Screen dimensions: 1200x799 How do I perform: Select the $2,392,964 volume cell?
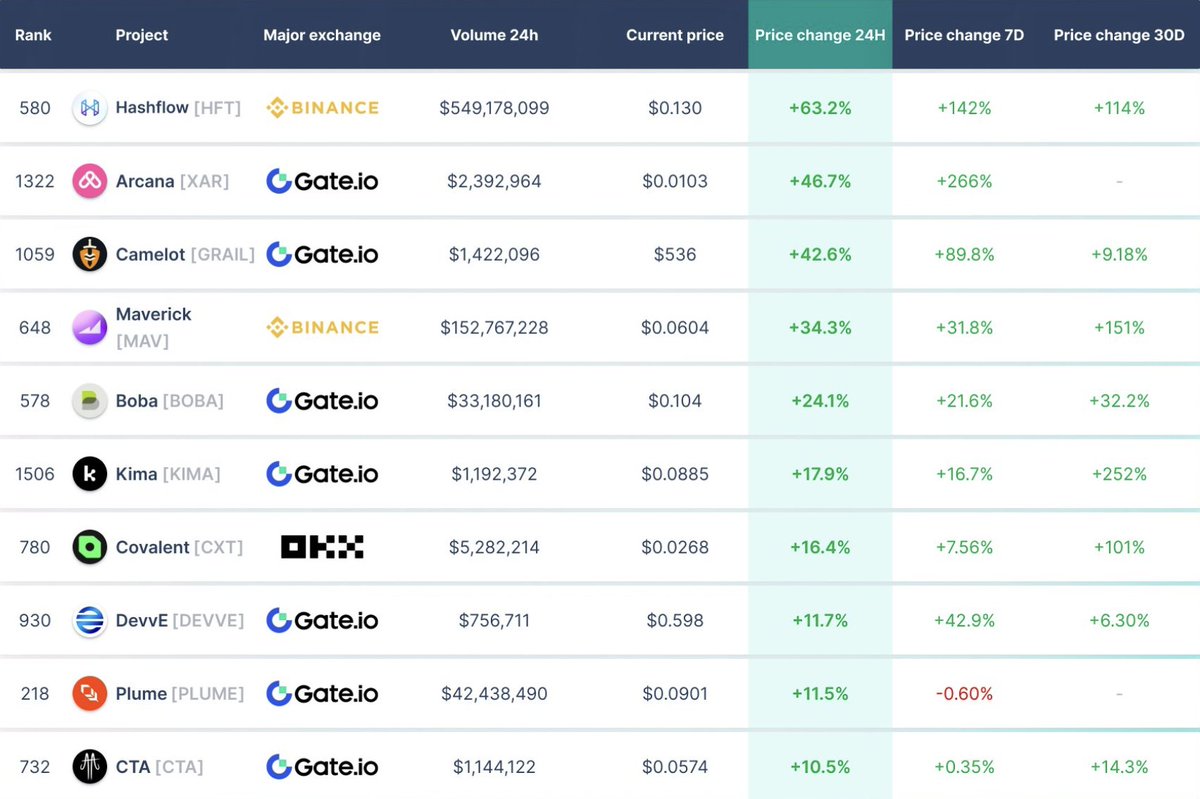(x=494, y=181)
